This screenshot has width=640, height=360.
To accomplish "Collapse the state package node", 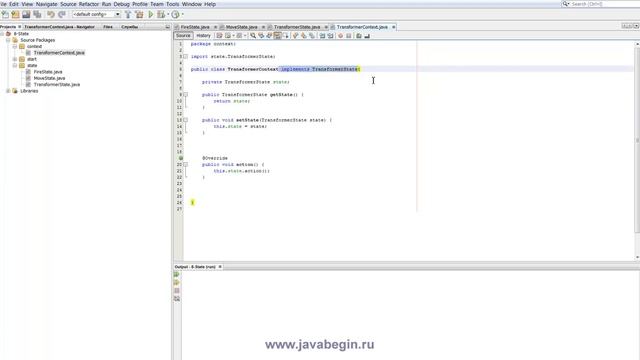I will [x=15, y=65].
